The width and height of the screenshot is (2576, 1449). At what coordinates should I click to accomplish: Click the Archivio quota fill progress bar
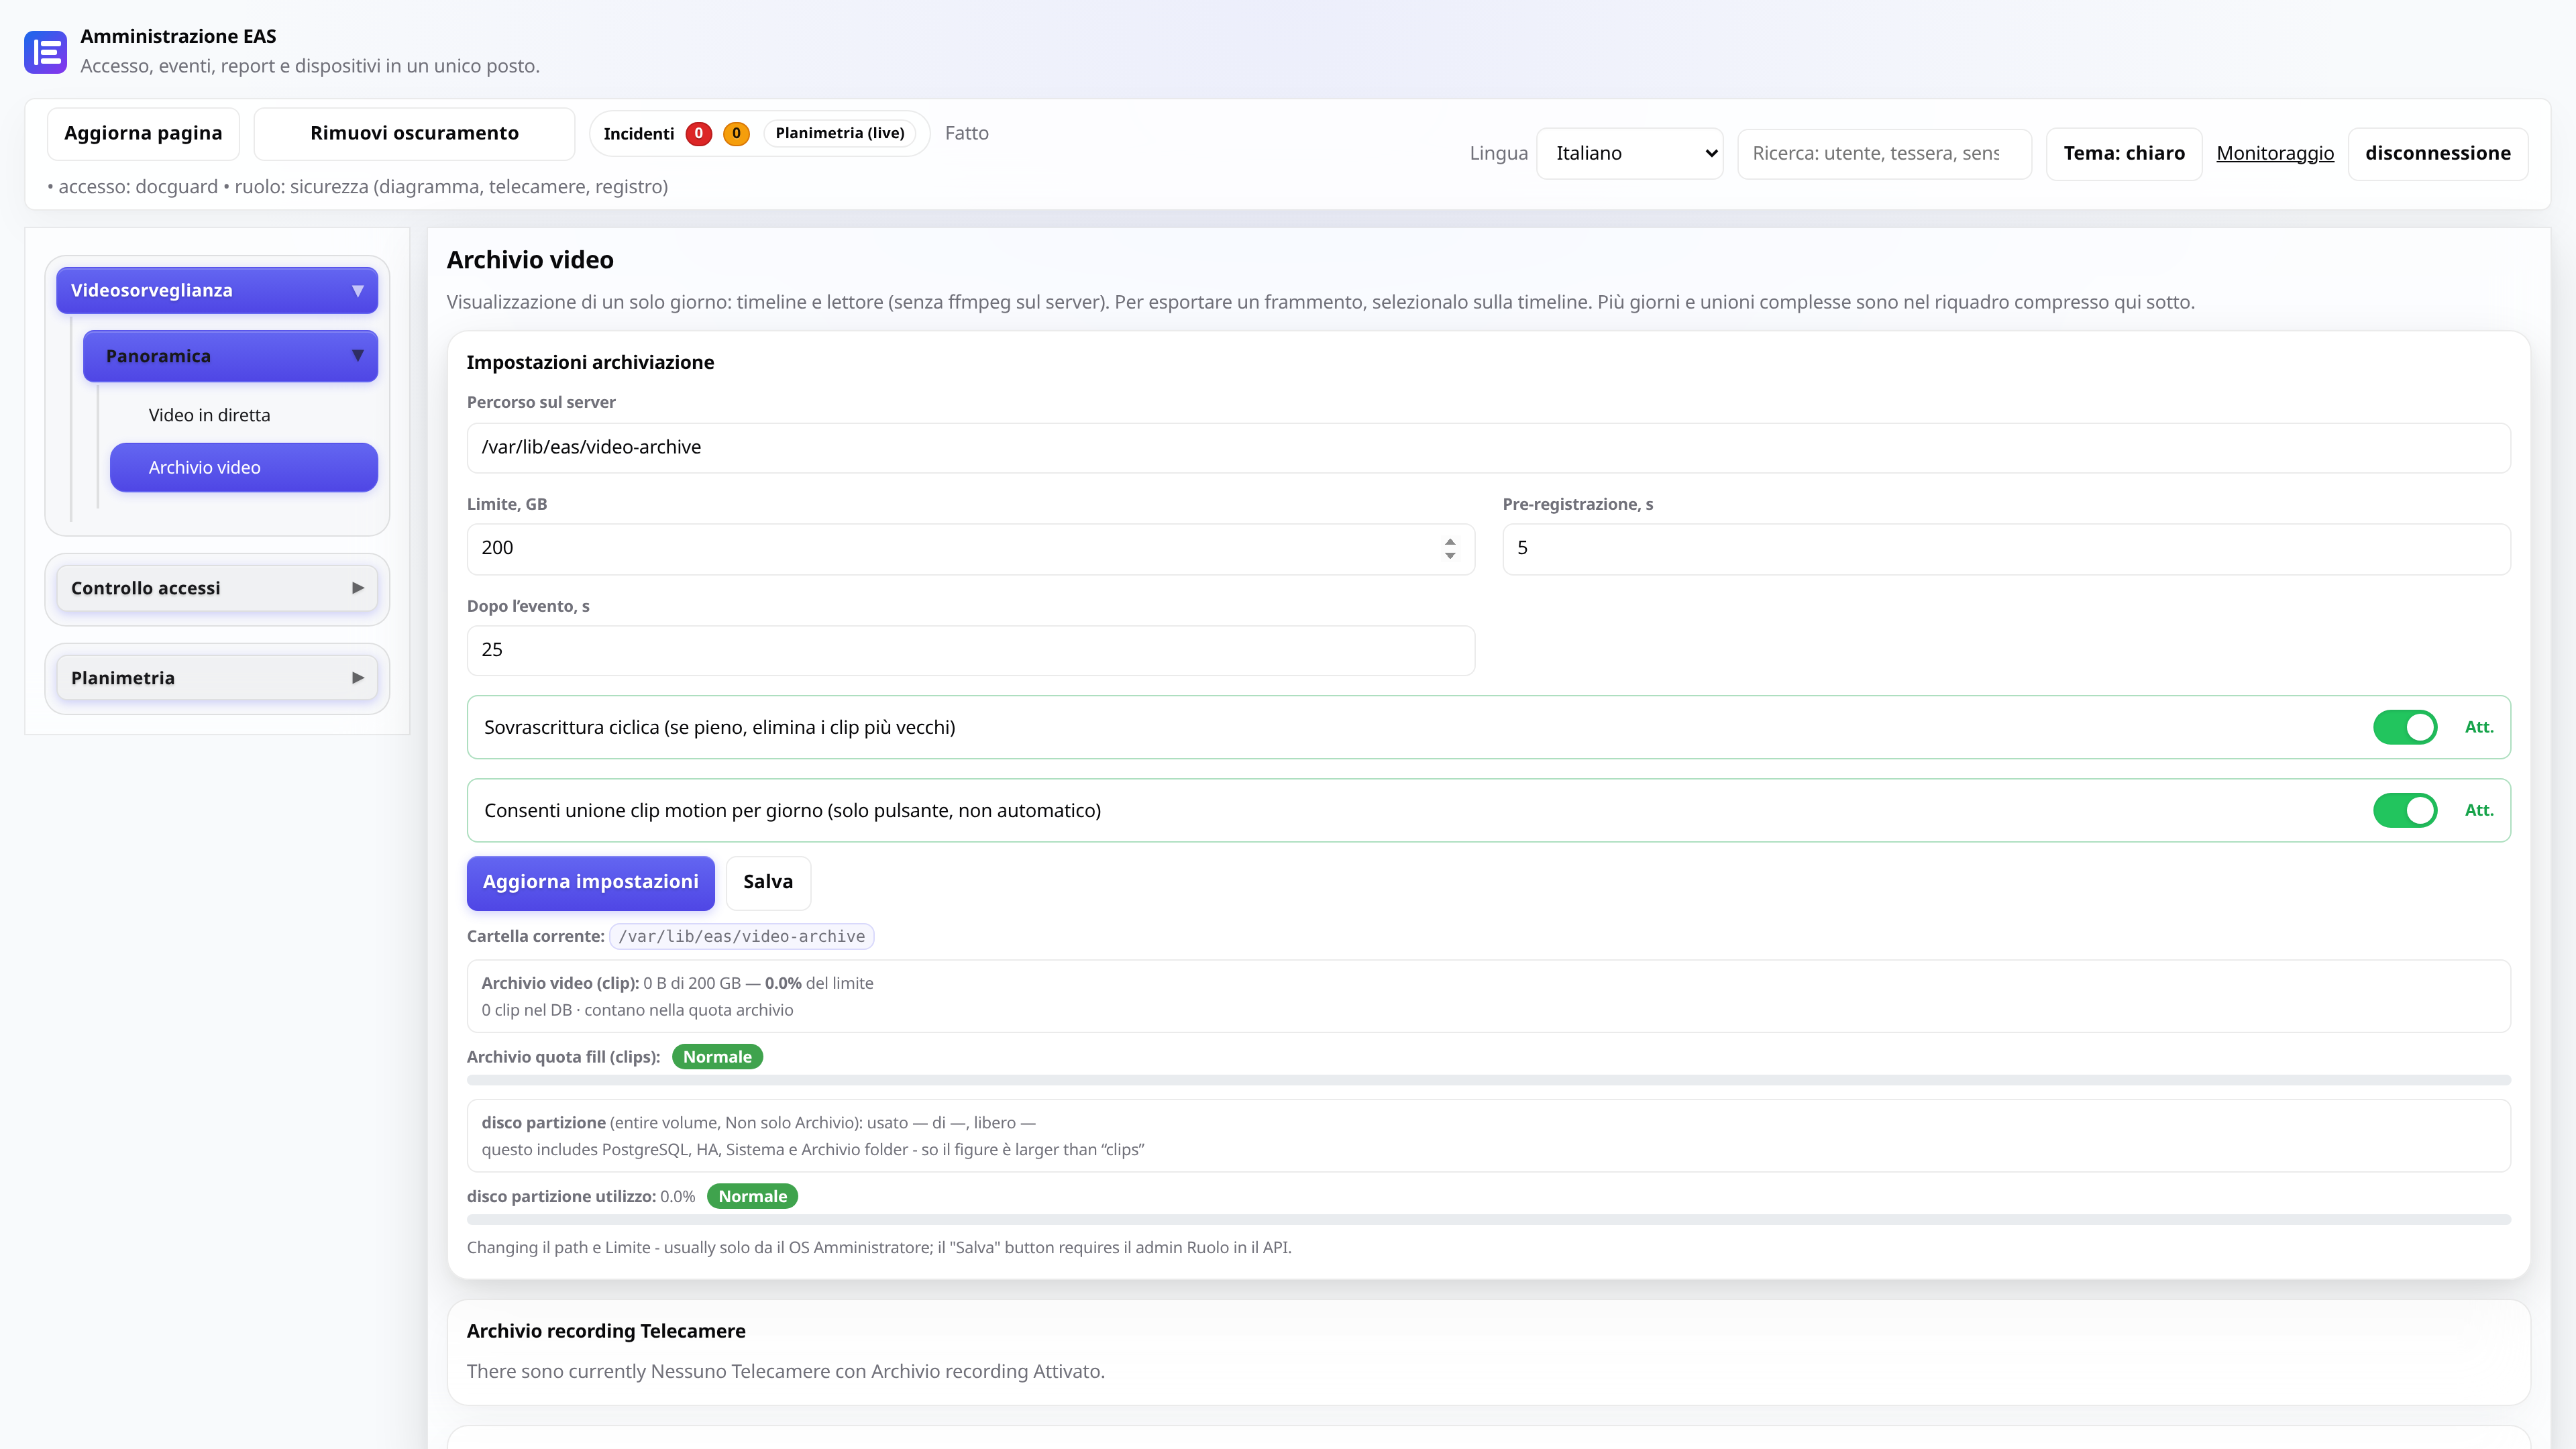pyautogui.click(x=1488, y=1080)
